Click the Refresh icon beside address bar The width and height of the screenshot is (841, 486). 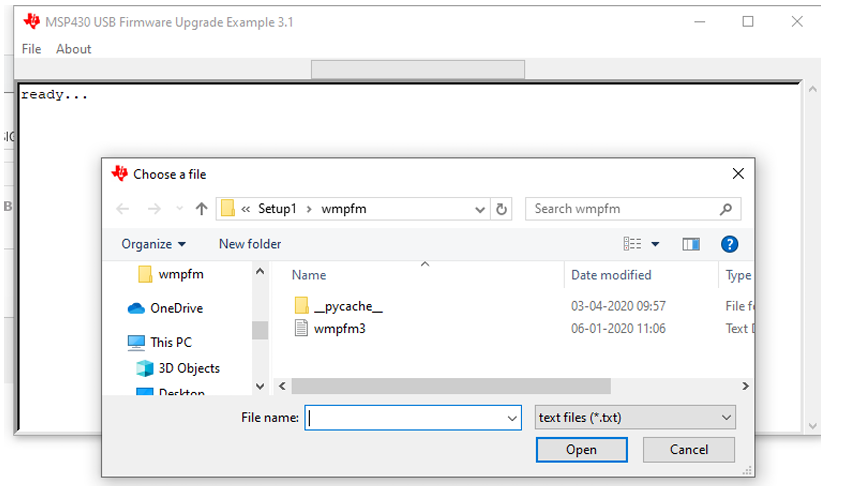point(502,209)
